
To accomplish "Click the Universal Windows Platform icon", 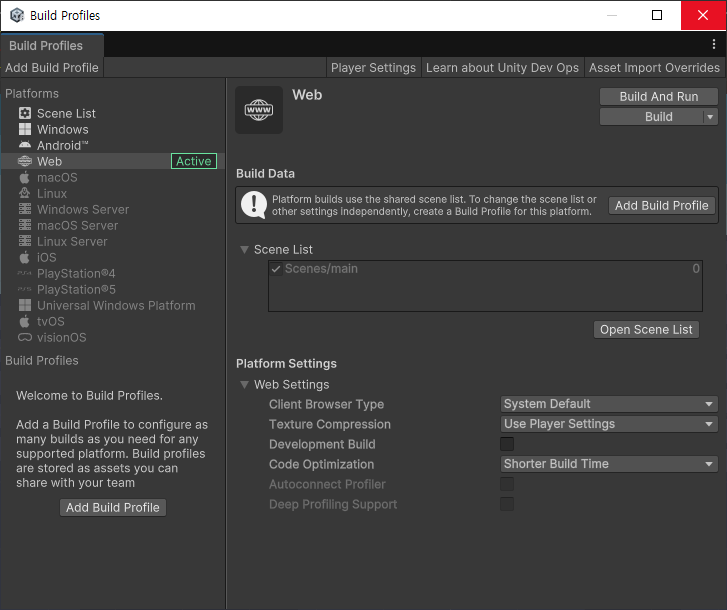I will tap(25, 305).
